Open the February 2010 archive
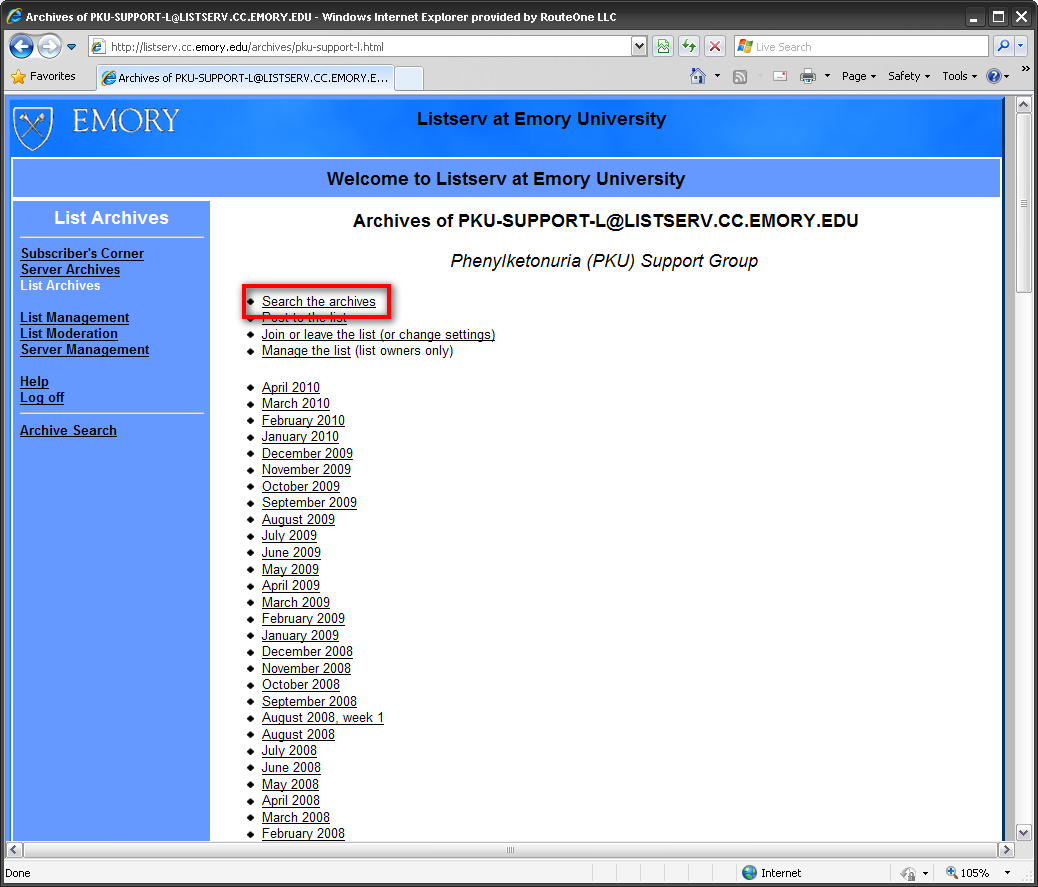 pyautogui.click(x=303, y=420)
